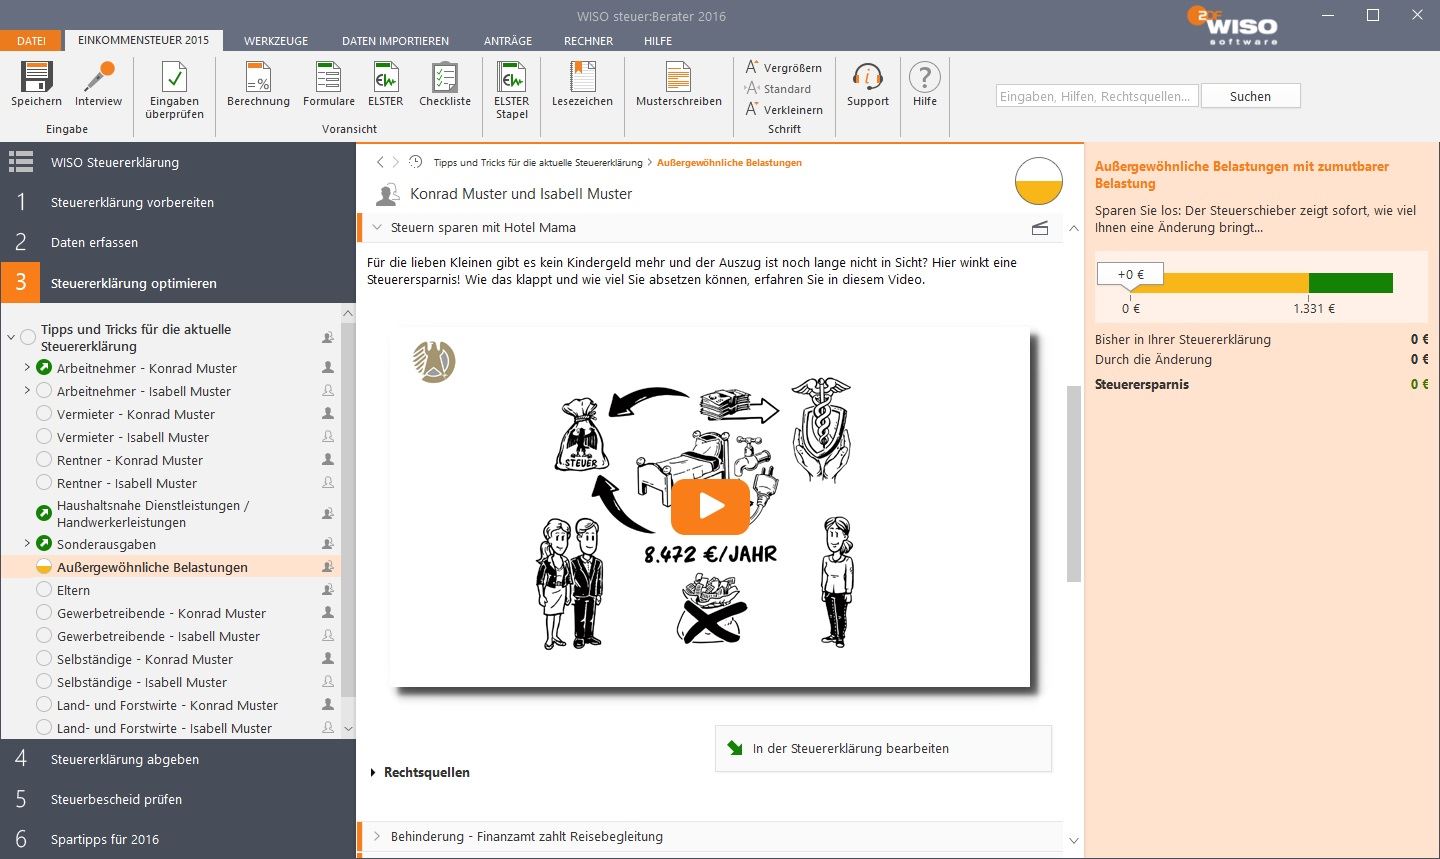Click the green end of Steuerschieber bar
Image resolution: width=1440 pixels, height=859 pixels.
pos(1350,283)
